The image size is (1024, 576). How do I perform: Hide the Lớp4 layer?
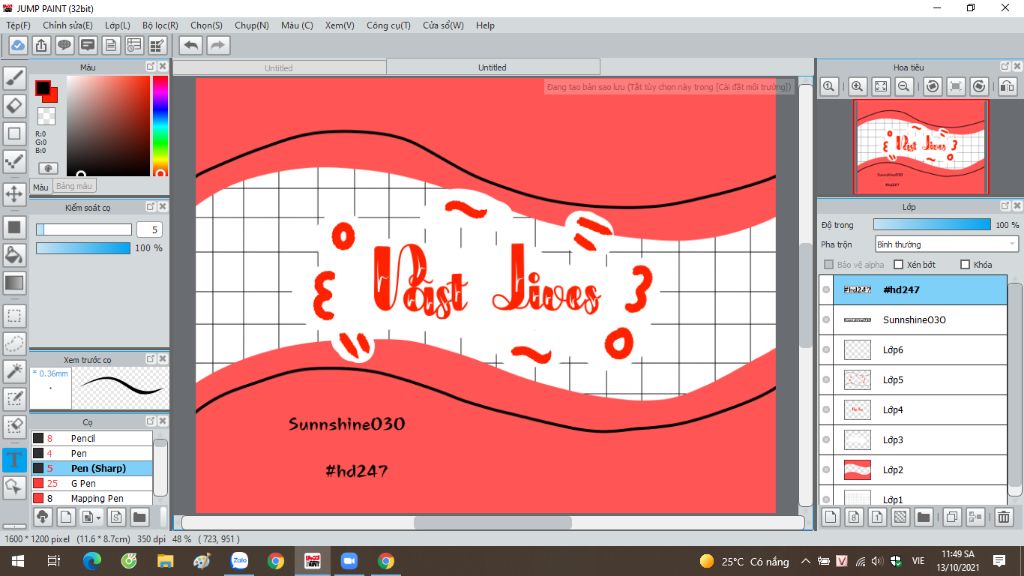pyautogui.click(x=826, y=409)
